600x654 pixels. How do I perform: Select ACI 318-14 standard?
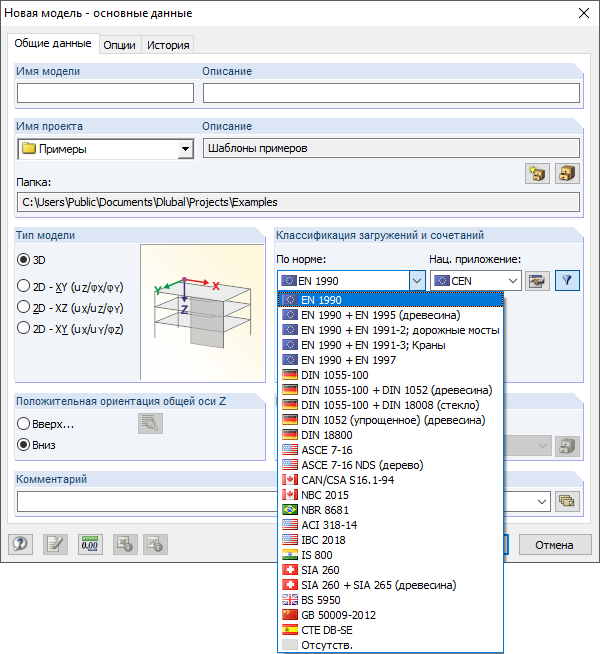click(x=391, y=525)
